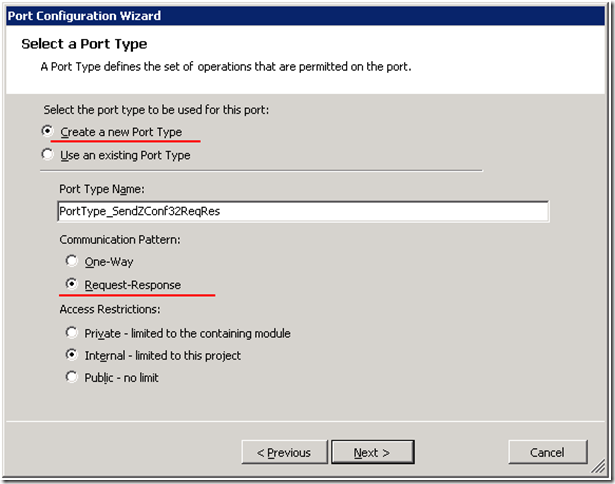The width and height of the screenshot is (615, 484).
Task: Click the port type description sentence
Action: 225,67
